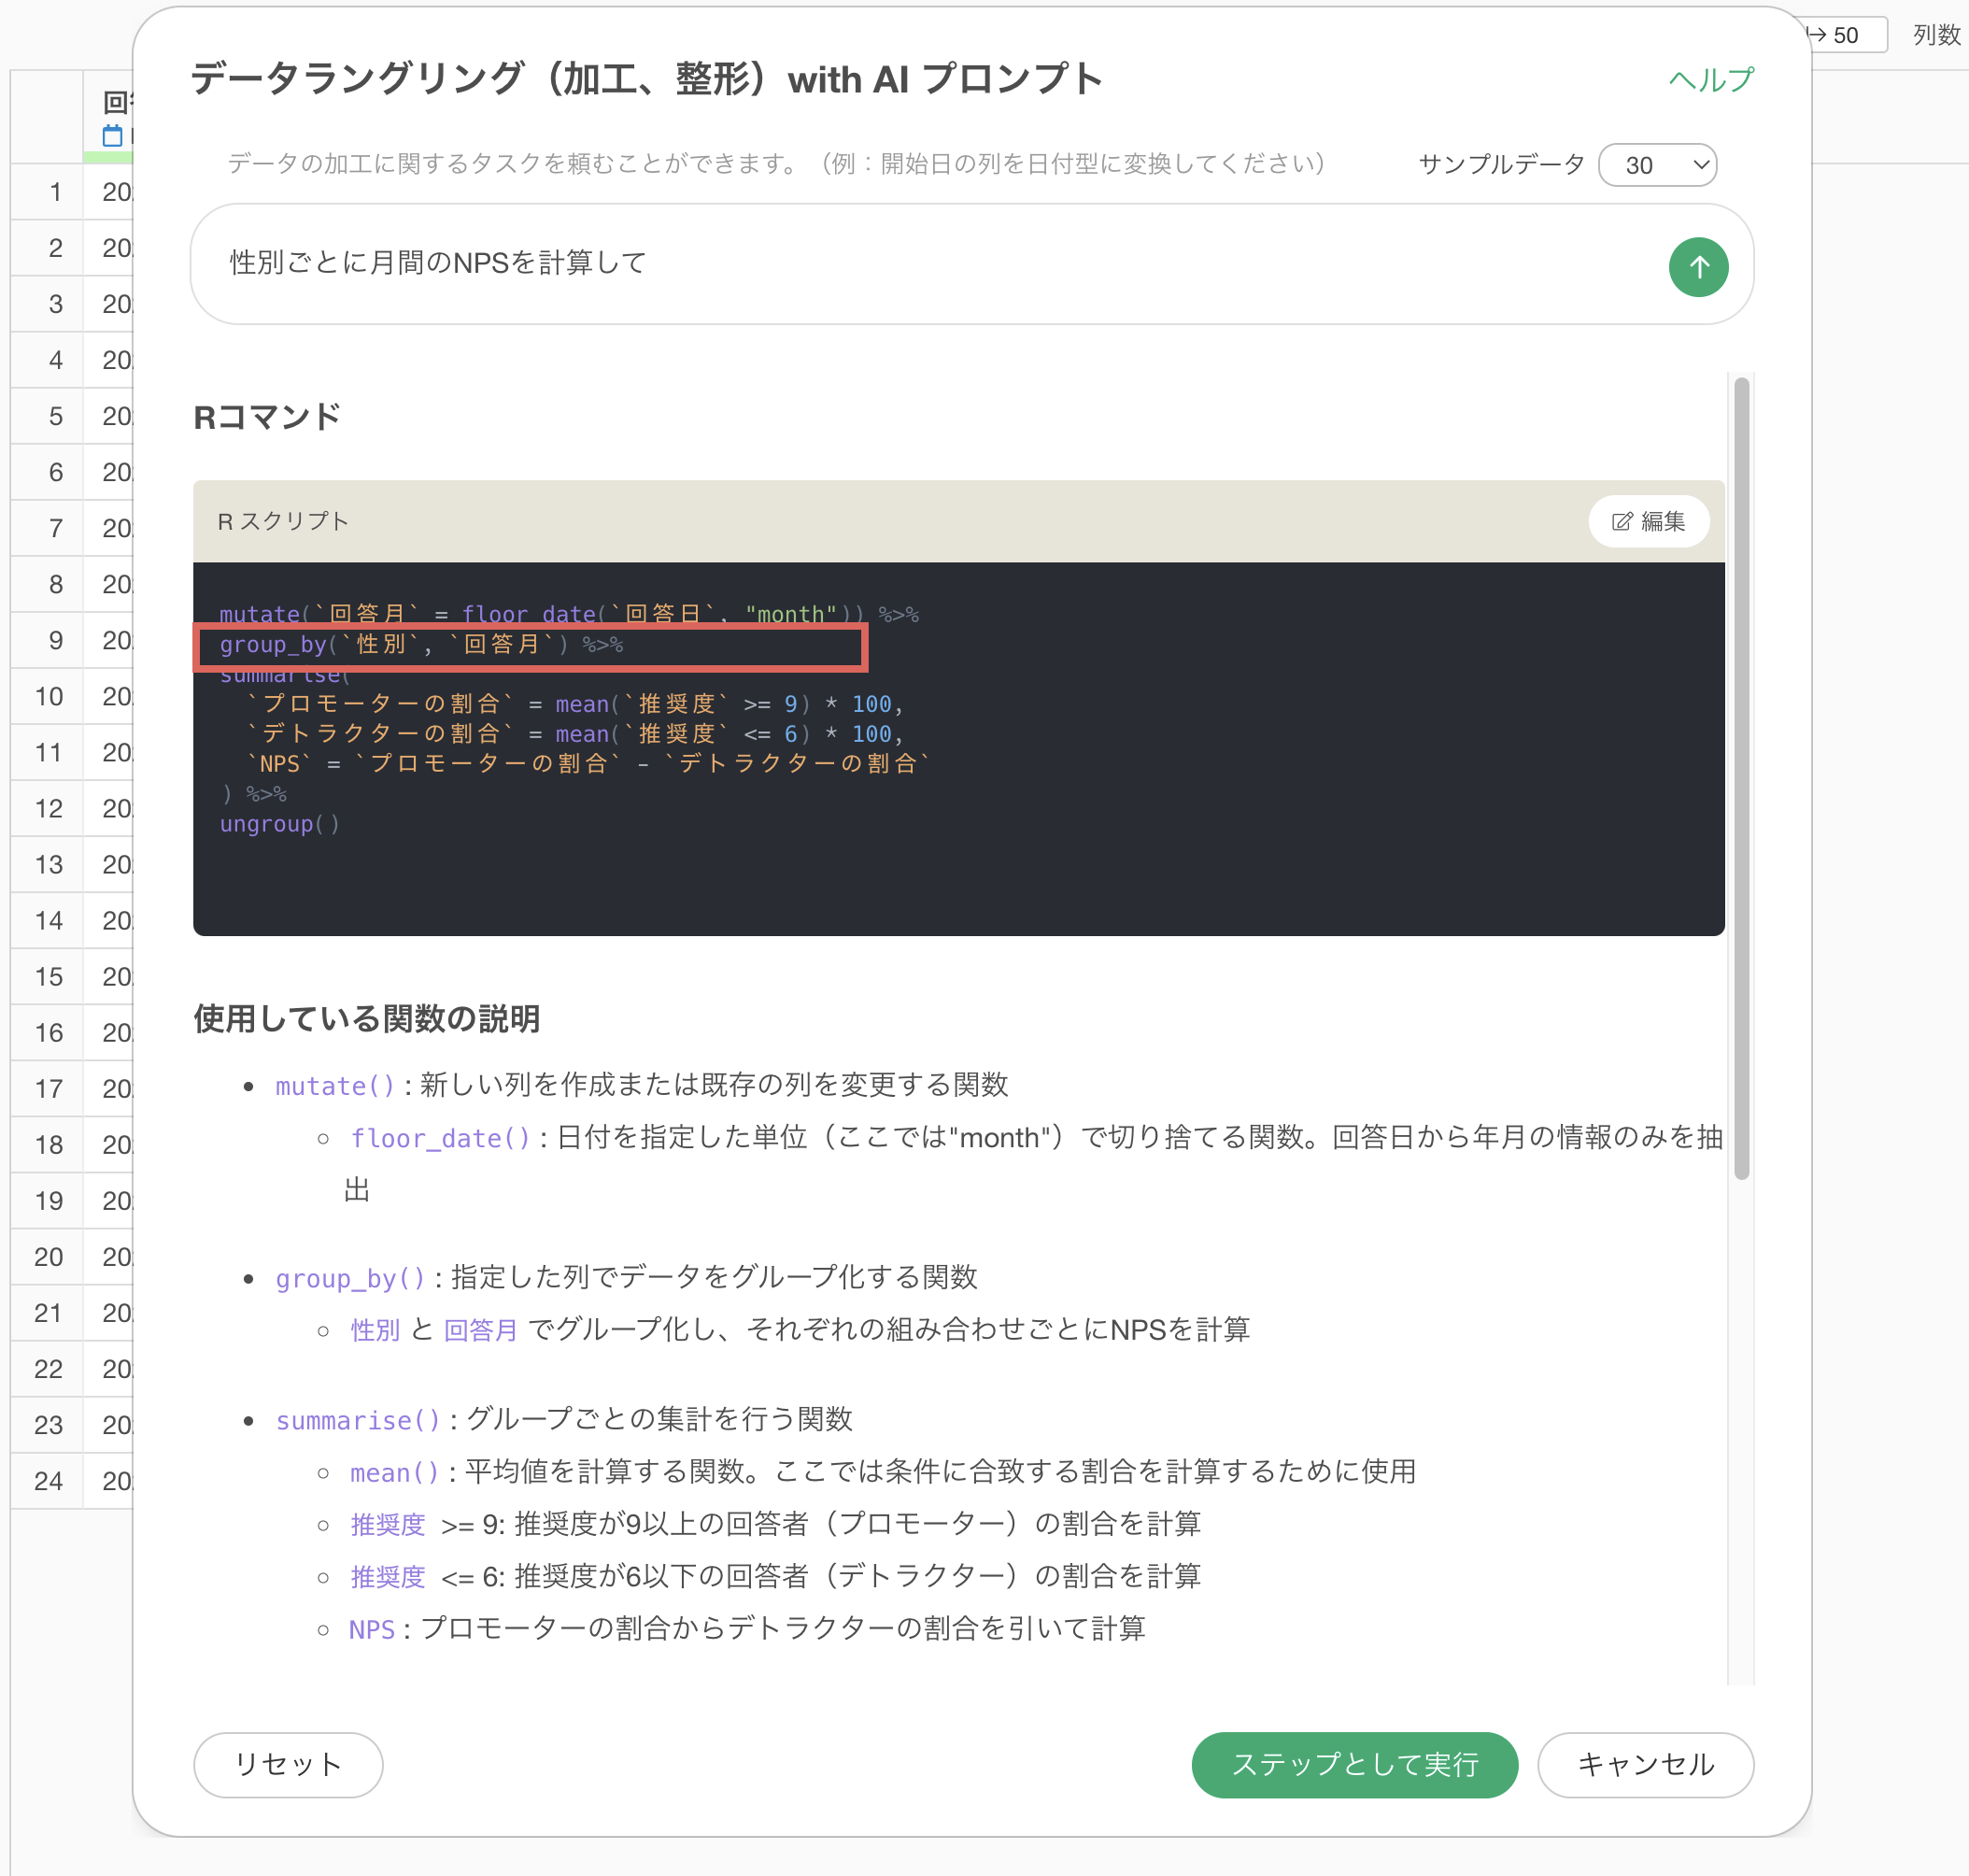The height and width of the screenshot is (1876, 1969).
Task: Select row number 24 in the table
Action: 49,1481
